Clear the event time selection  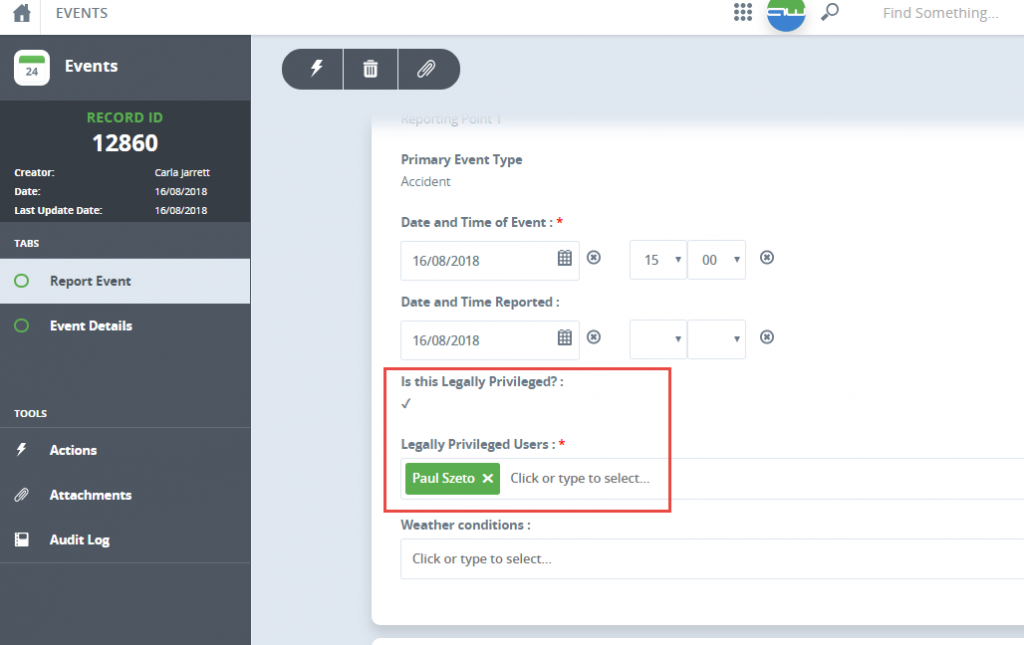tap(767, 258)
